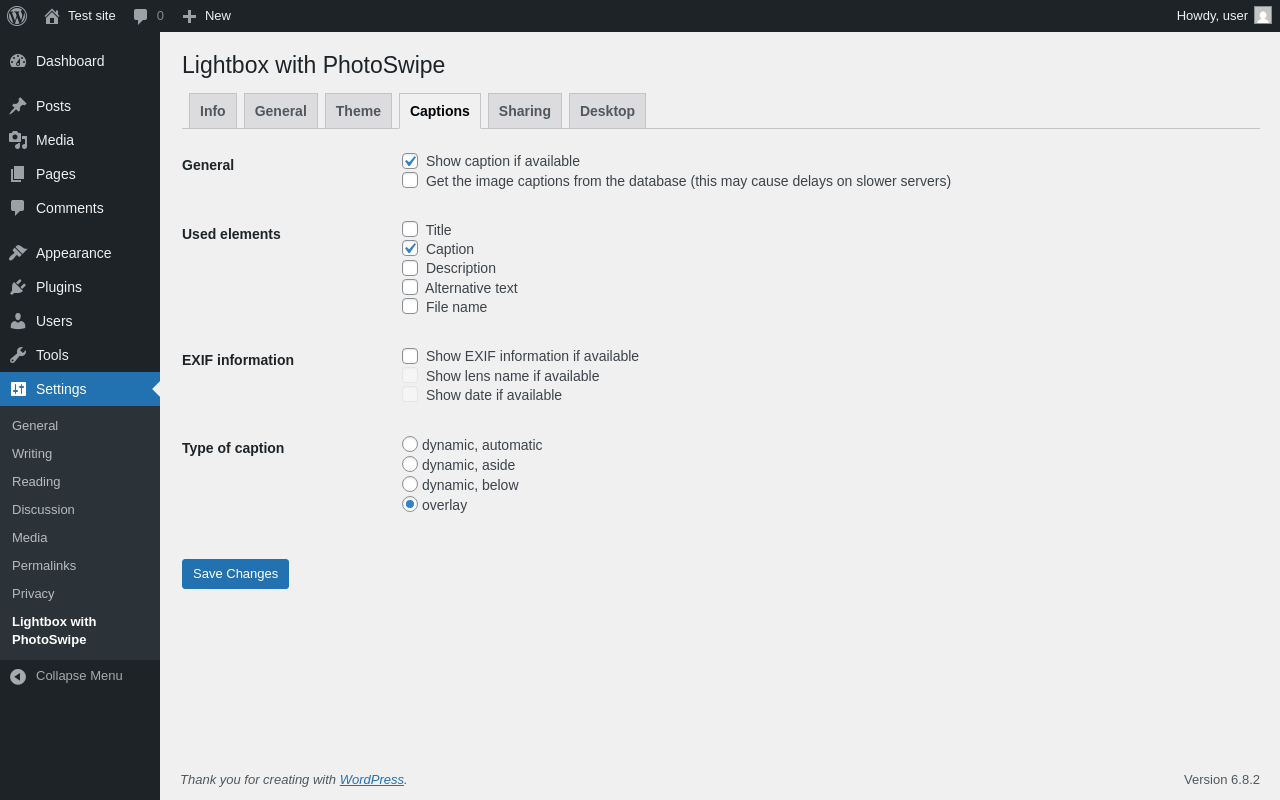Open the Plugins menu item
The height and width of the screenshot is (800, 1280).
(80, 287)
